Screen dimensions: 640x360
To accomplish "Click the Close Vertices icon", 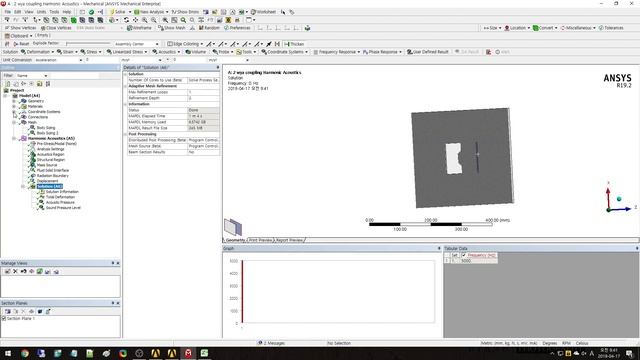I will (43, 28).
